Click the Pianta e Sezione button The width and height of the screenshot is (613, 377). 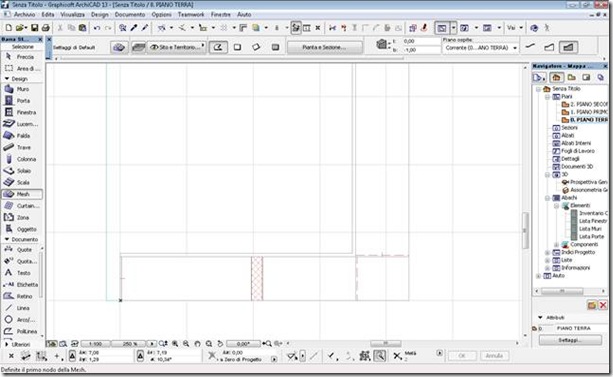324,47
